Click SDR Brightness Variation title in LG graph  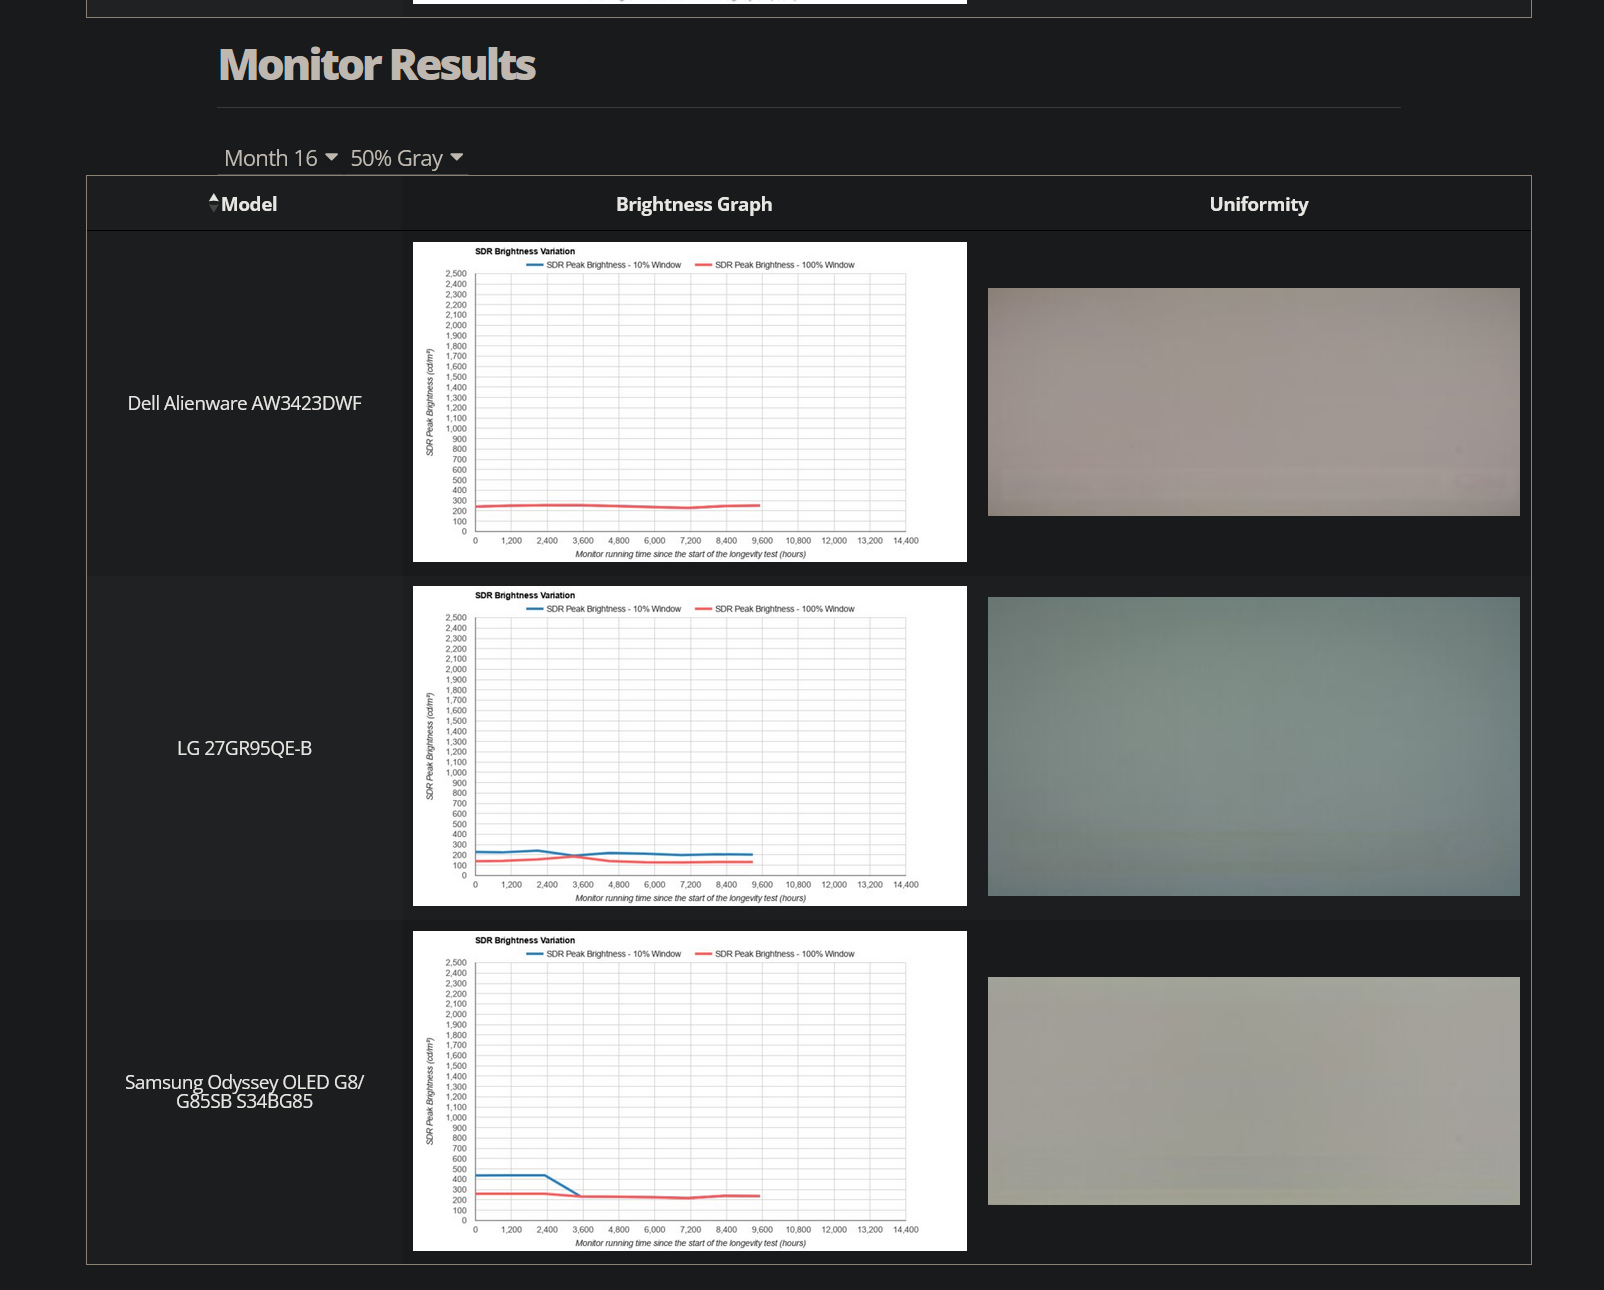pyautogui.click(x=525, y=595)
